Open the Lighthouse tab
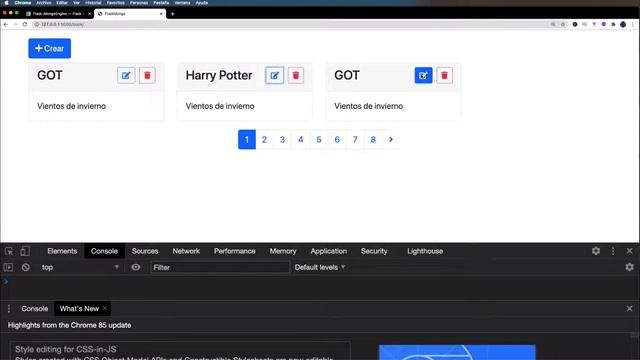640x360 pixels. [x=425, y=251]
